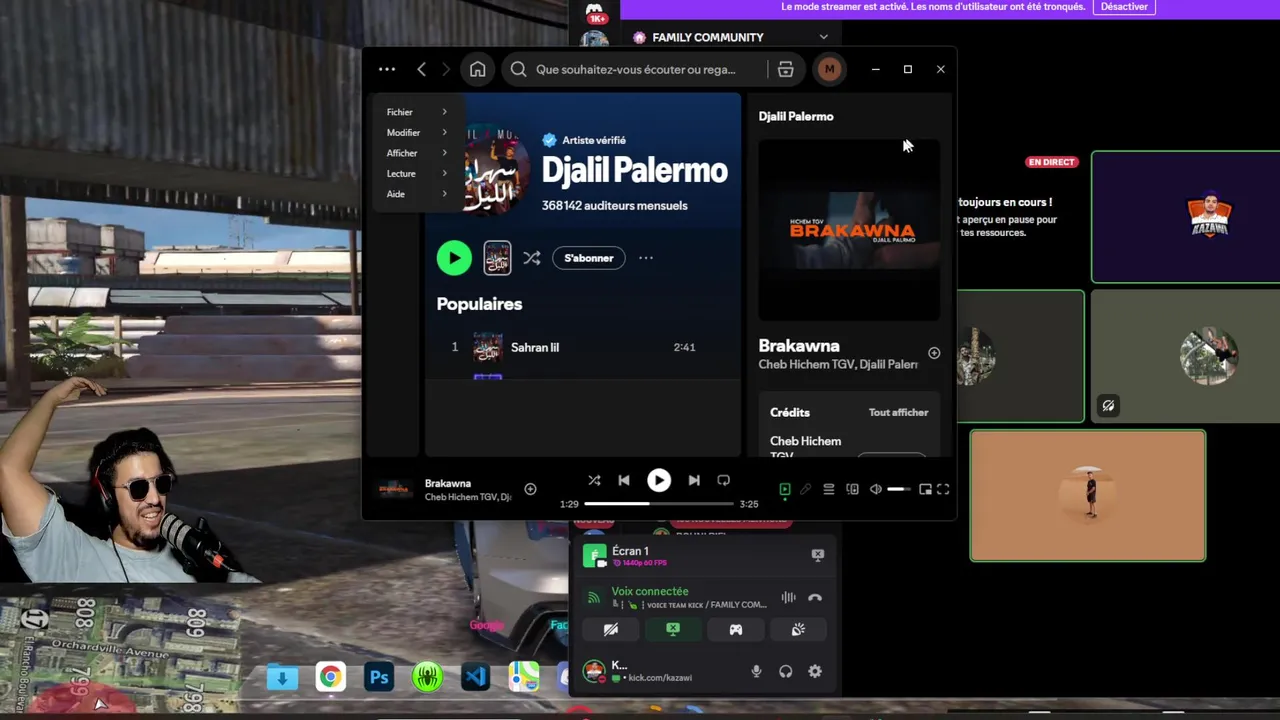Screen dimensions: 1280x720
Task: Toggle repeat in the player bar
Action: click(724, 480)
